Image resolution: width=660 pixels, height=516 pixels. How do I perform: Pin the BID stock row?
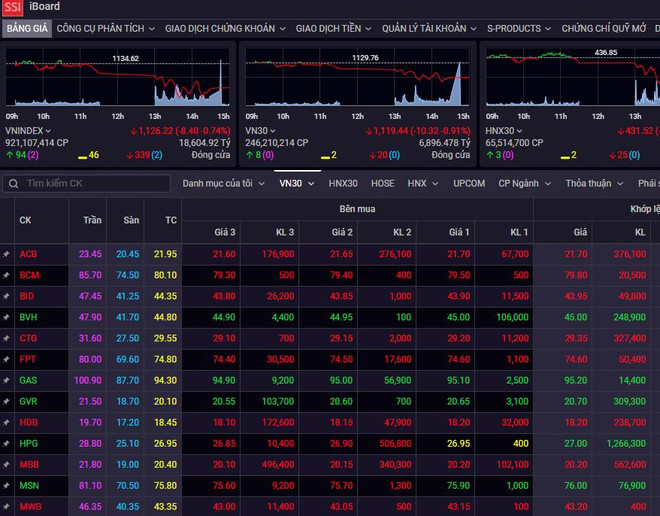[x=6, y=296]
